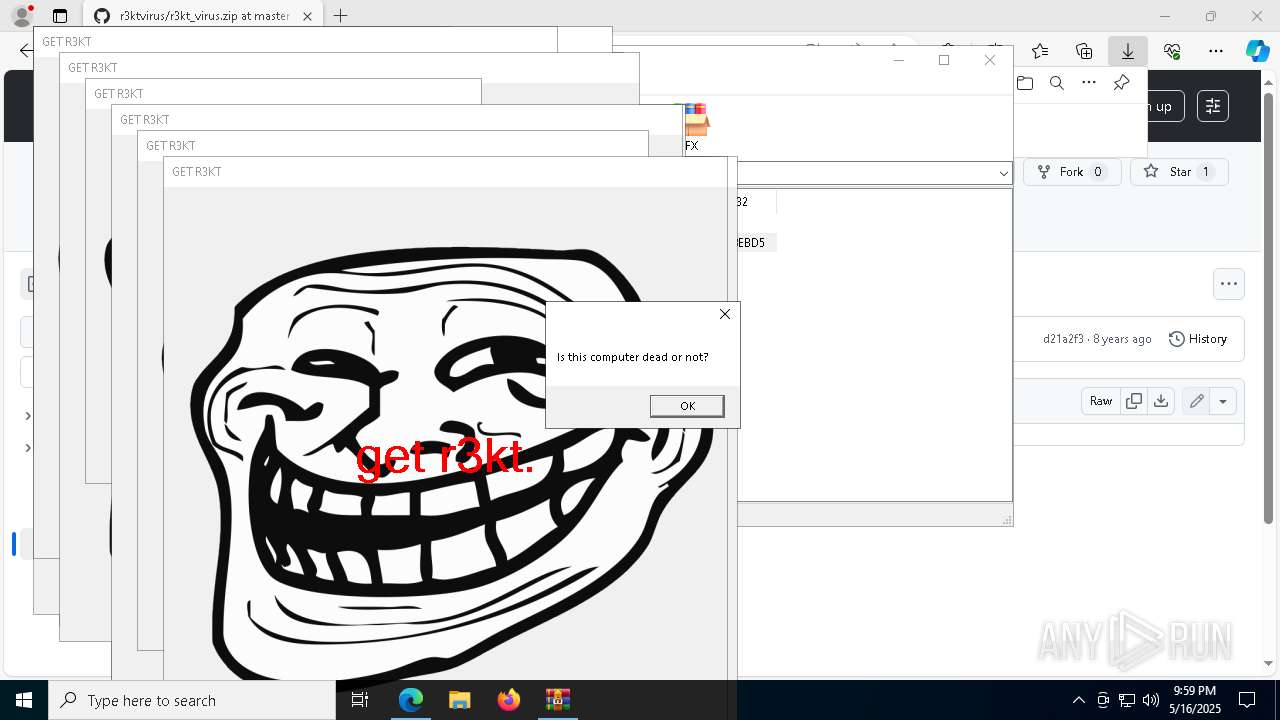Show hidden system tray icons

click(x=1078, y=700)
